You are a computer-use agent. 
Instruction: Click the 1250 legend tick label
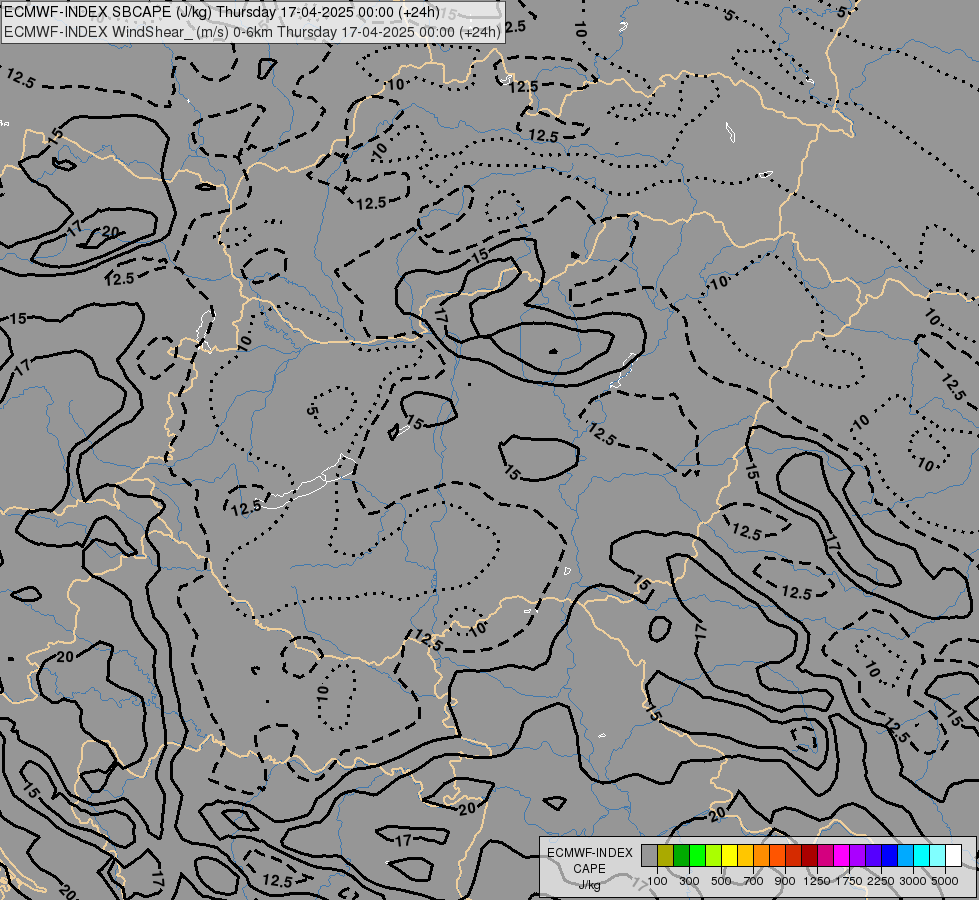coord(817,881)
